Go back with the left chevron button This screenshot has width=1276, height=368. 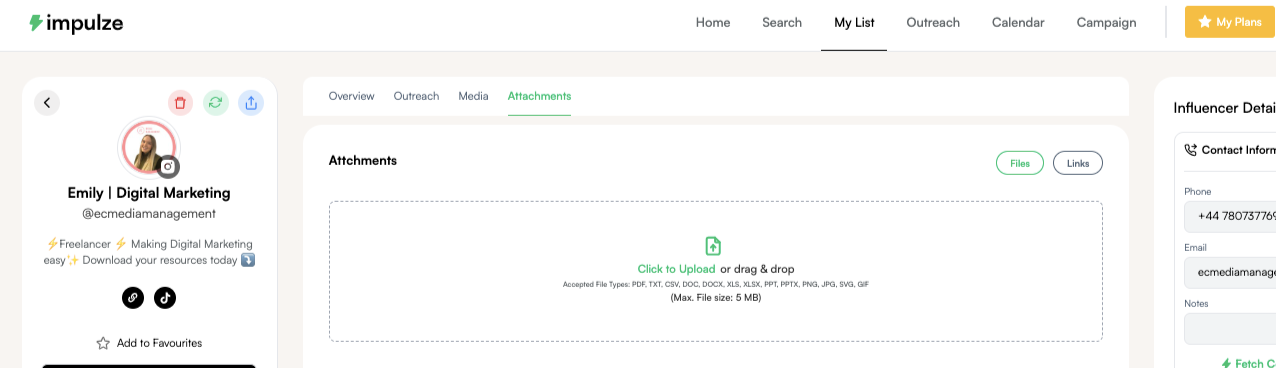coord(47,102)
